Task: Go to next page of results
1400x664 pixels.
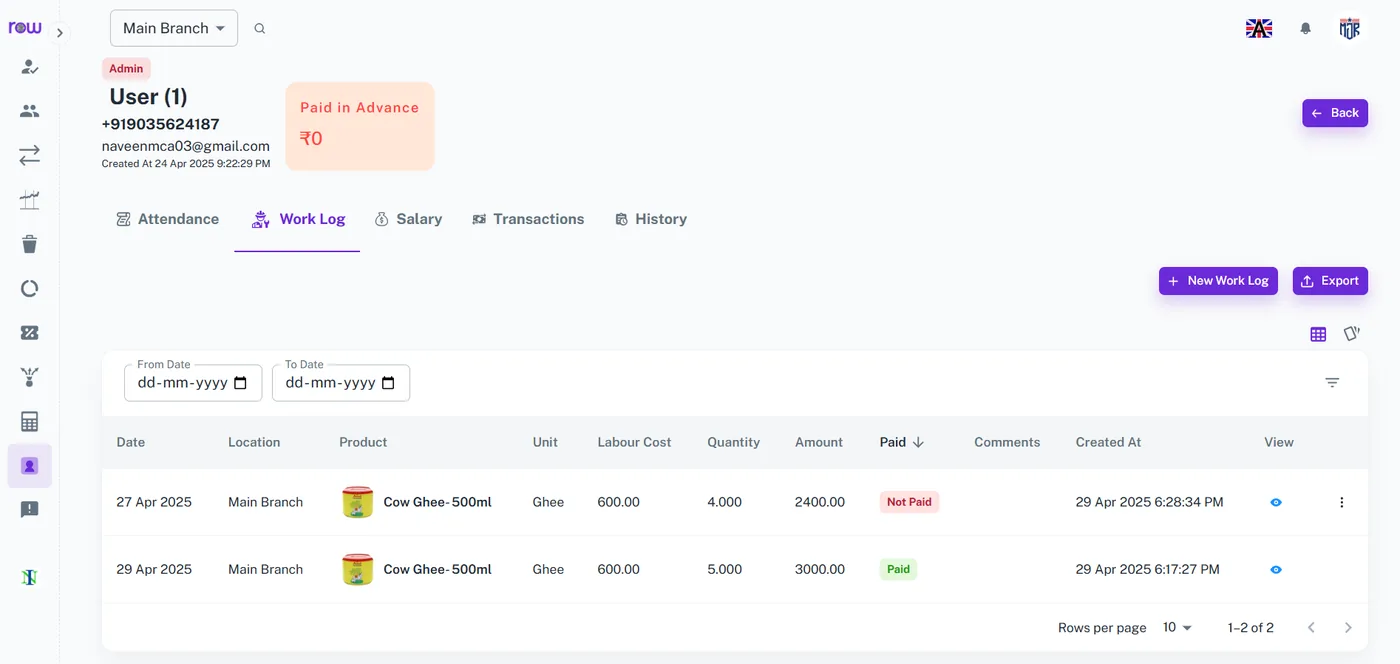Action: (1348, 628)
